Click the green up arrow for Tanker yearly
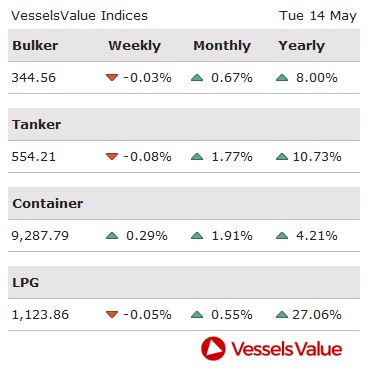Image resolution: width=369 pixels, height=377 pixels. tap(282, 156)
